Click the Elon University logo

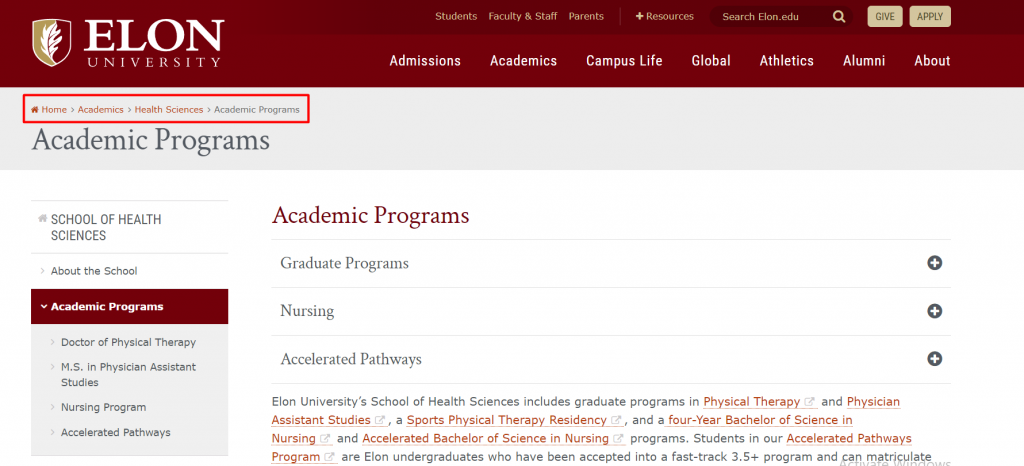coord(127,43)
